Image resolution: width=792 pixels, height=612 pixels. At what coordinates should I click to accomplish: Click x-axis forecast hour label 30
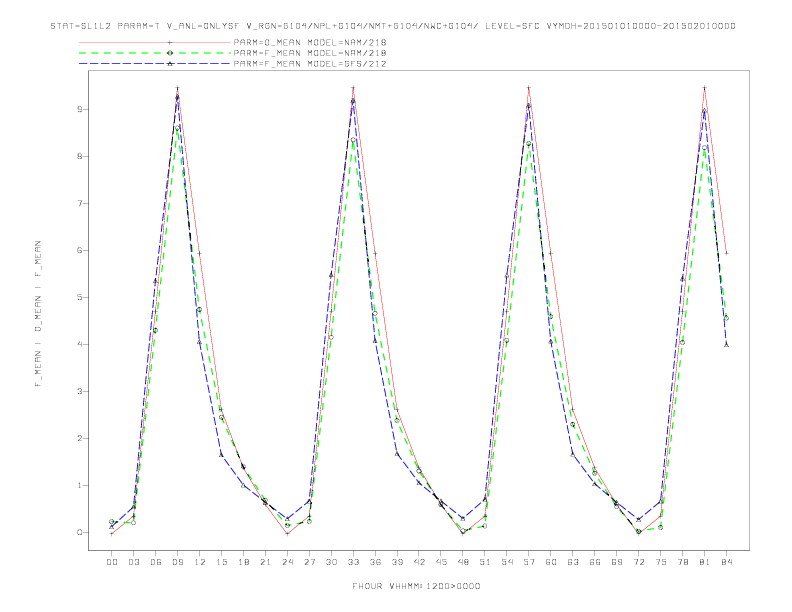331,562
